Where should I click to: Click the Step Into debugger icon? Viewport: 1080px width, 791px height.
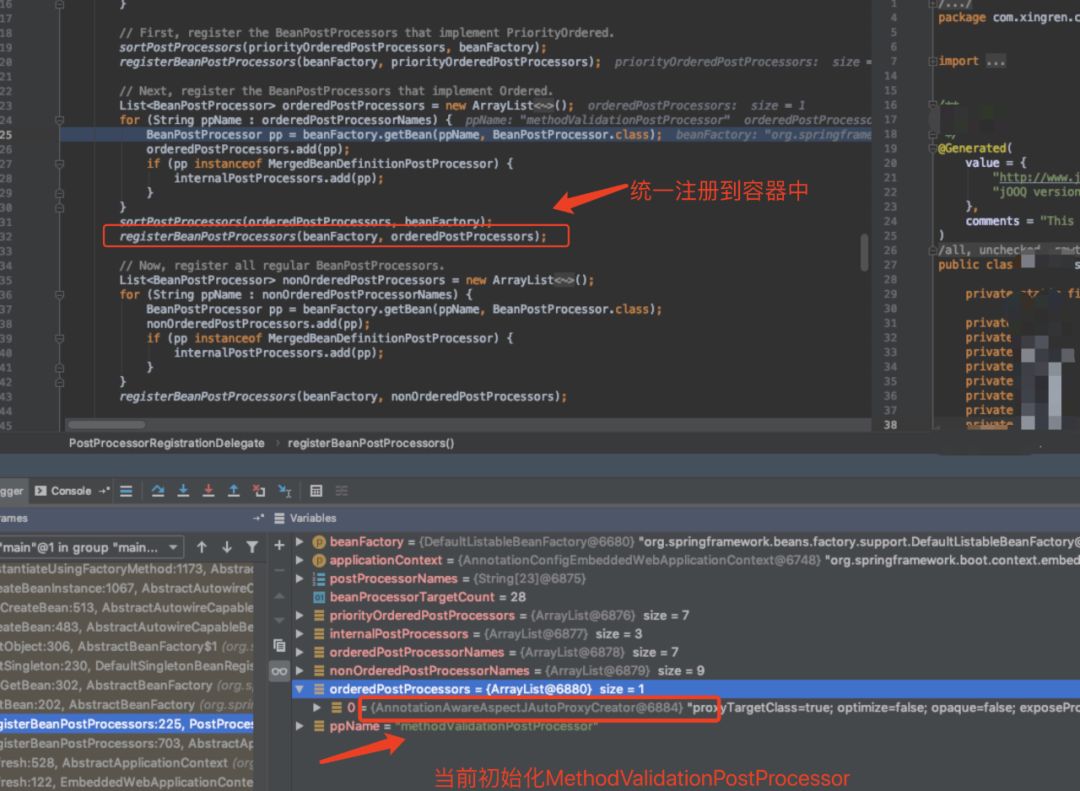coord(183,491)
